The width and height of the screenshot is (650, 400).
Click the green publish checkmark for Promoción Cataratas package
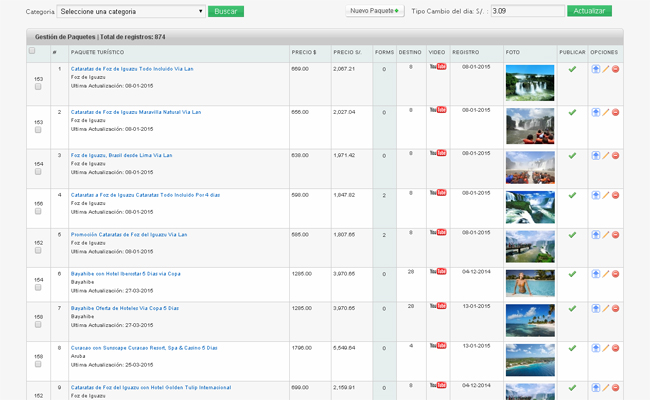(572, 234)
